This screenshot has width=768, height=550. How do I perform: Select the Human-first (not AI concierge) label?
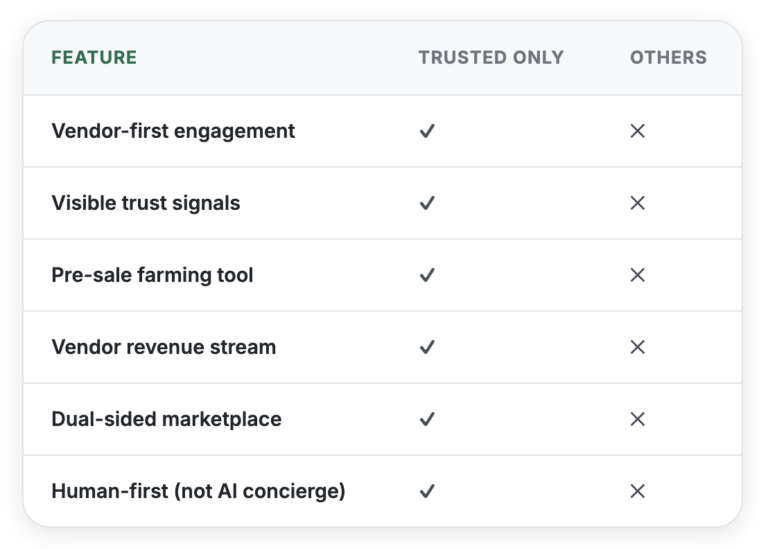(x=198, y=491)
